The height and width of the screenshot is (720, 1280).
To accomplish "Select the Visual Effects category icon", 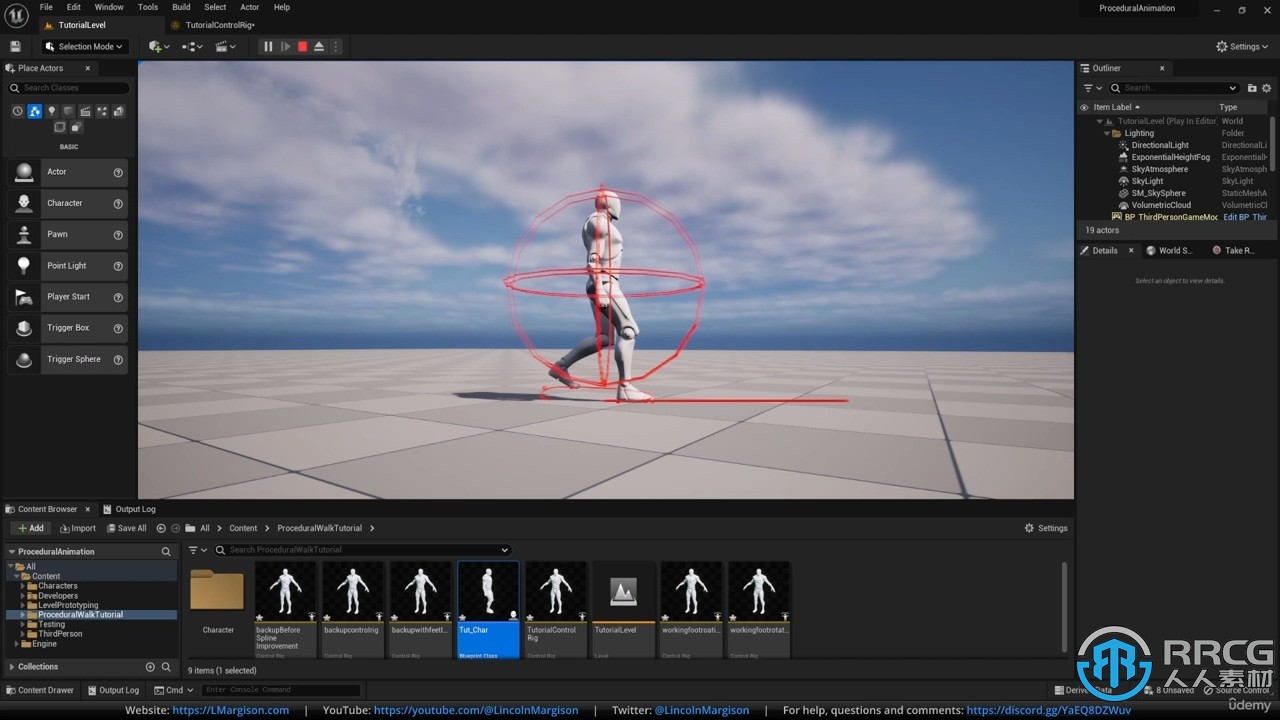I will (102, 111).
